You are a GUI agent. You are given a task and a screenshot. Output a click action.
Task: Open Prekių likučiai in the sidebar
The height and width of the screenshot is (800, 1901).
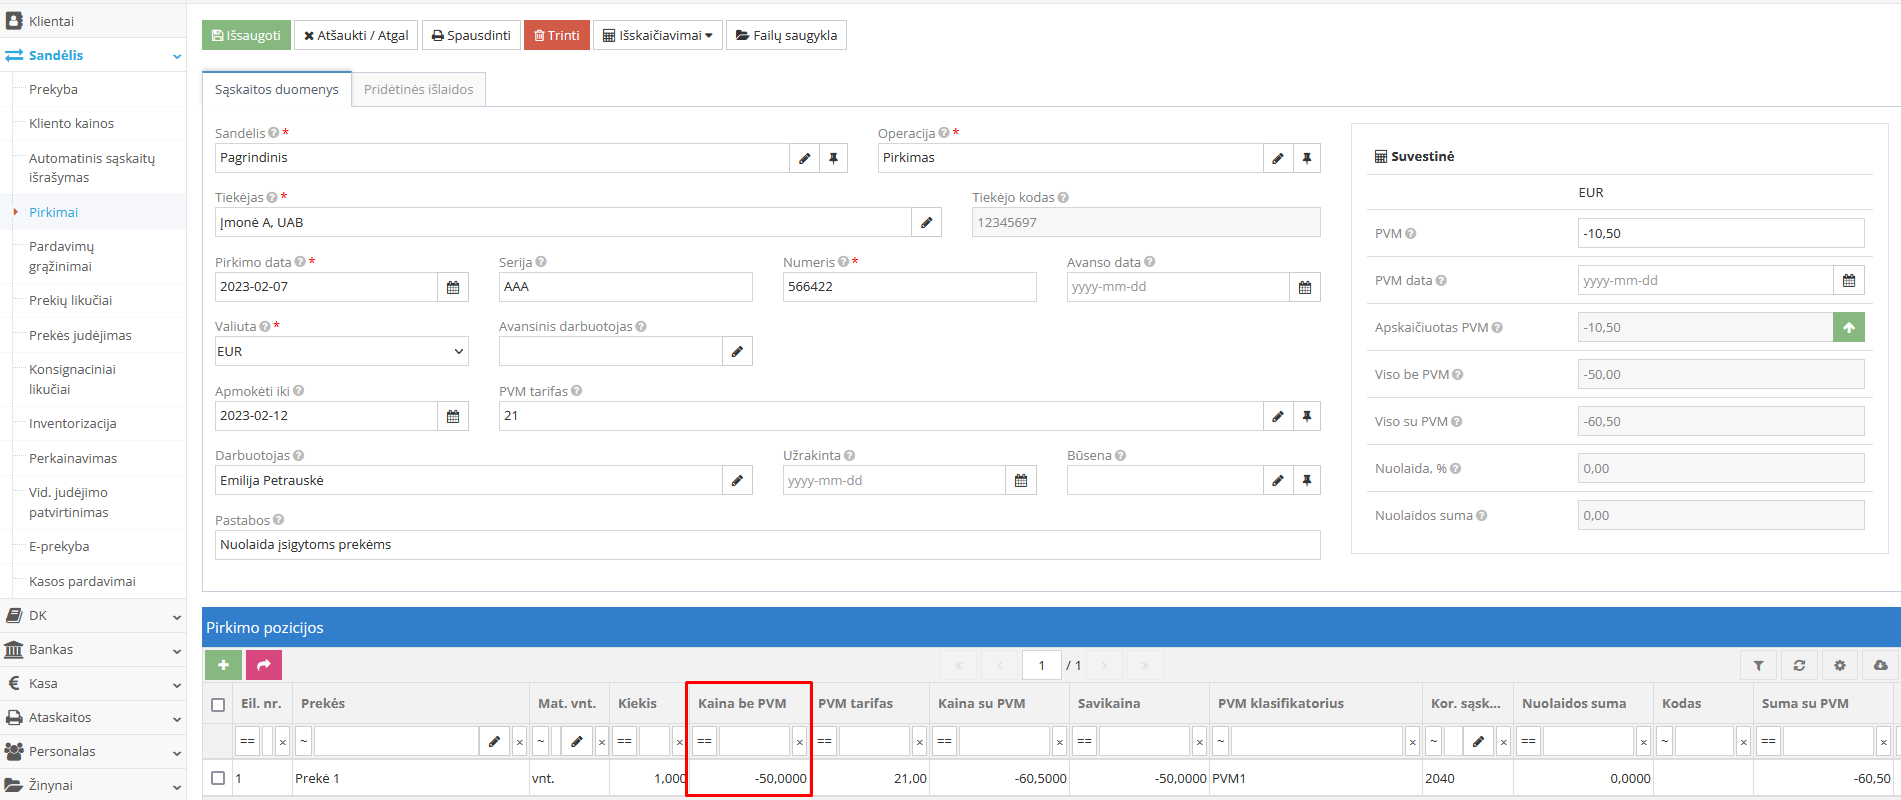[x=70, y=300]
